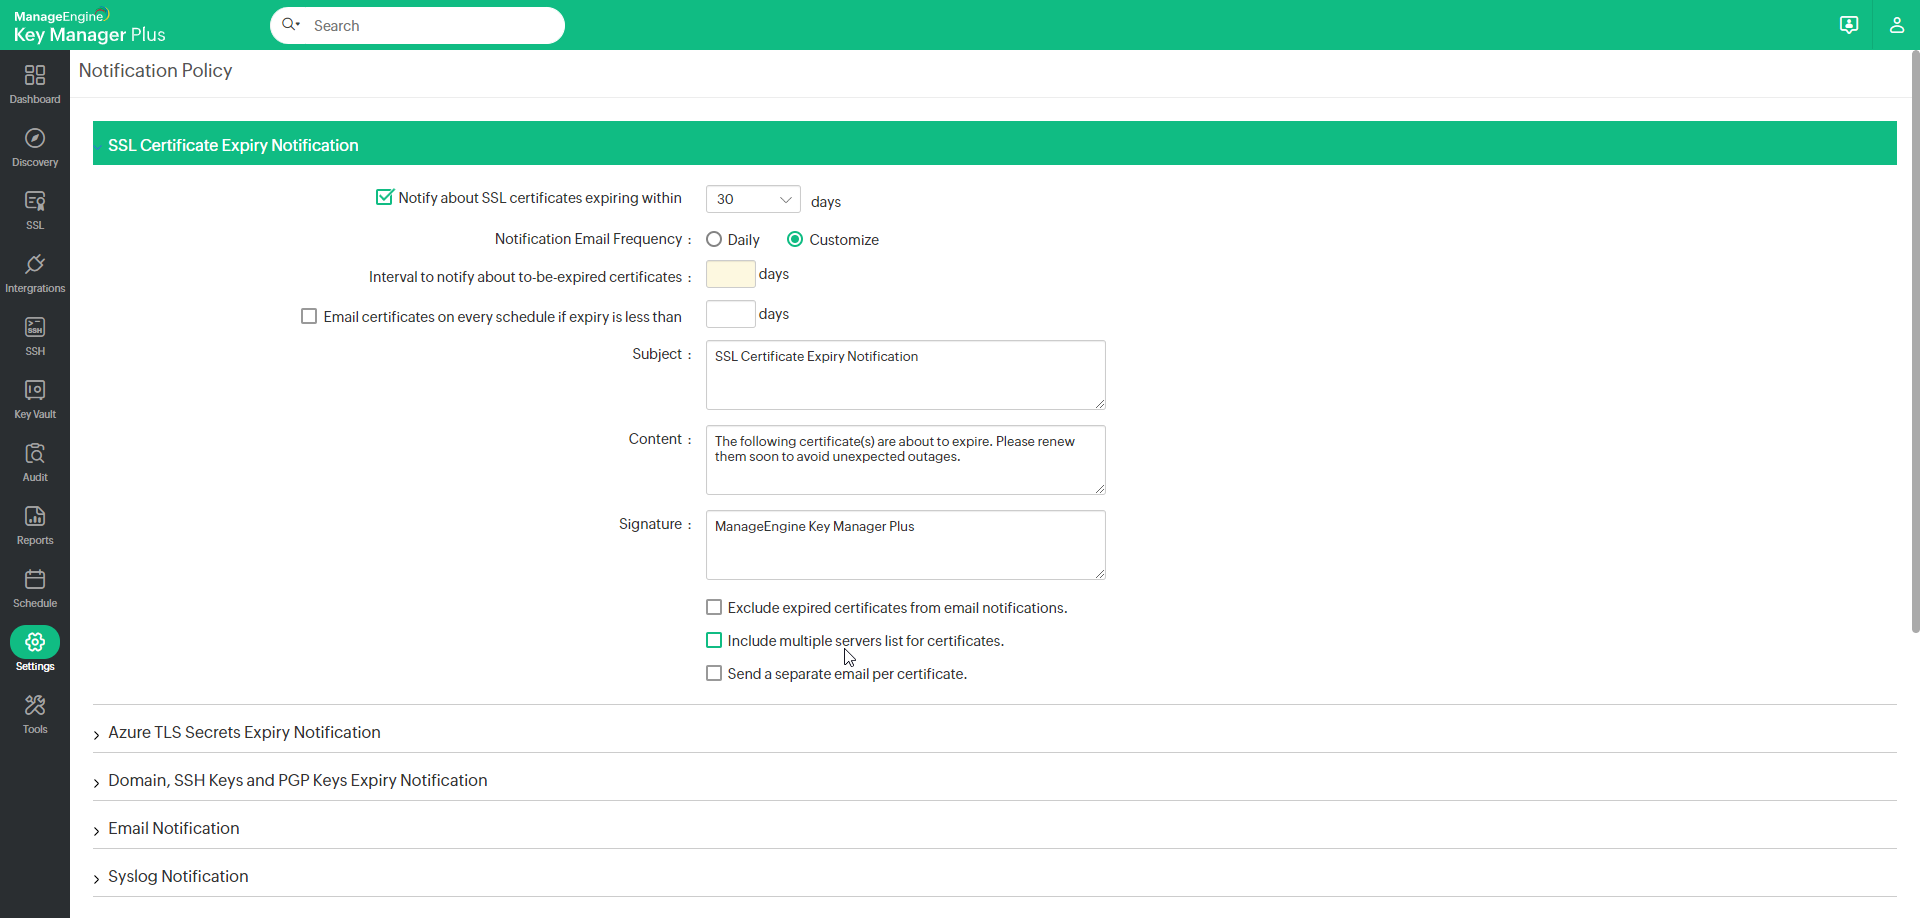Click the search magnifier icon

click(291, 25)
